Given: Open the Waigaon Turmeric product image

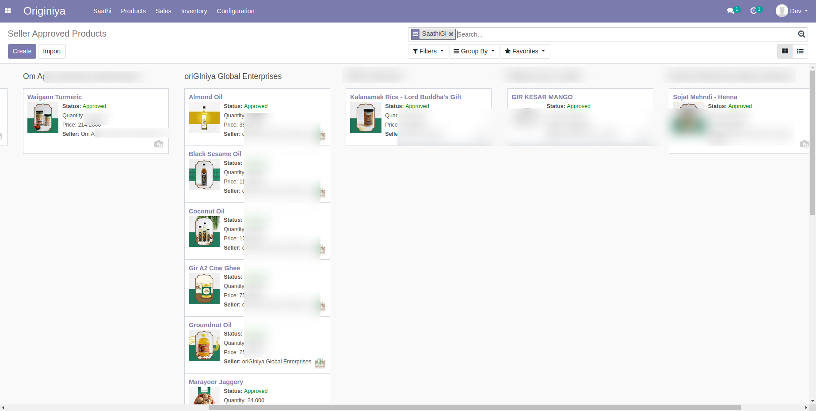Looking at the screenshot, I should click(43, 117).
